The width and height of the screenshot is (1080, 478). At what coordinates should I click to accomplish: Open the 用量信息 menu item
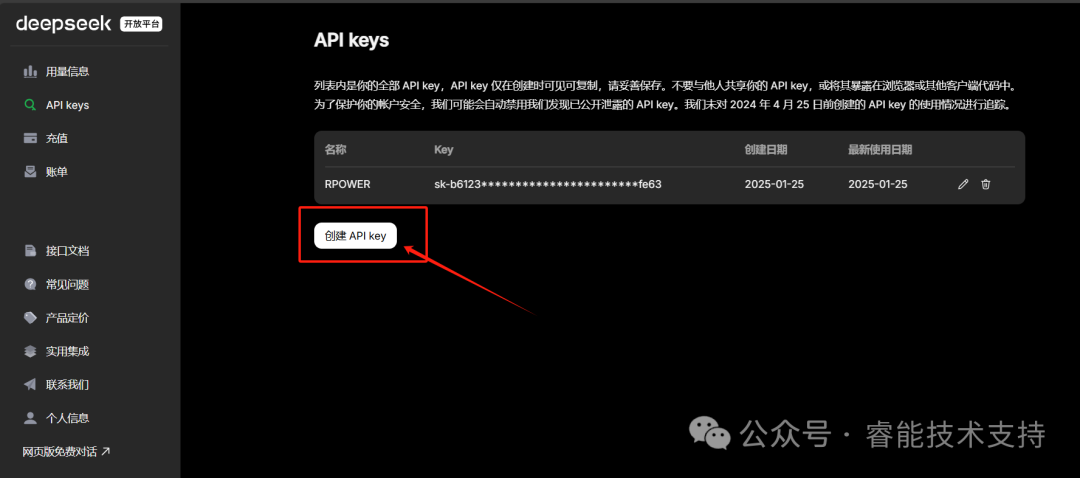tap(68, 72)
